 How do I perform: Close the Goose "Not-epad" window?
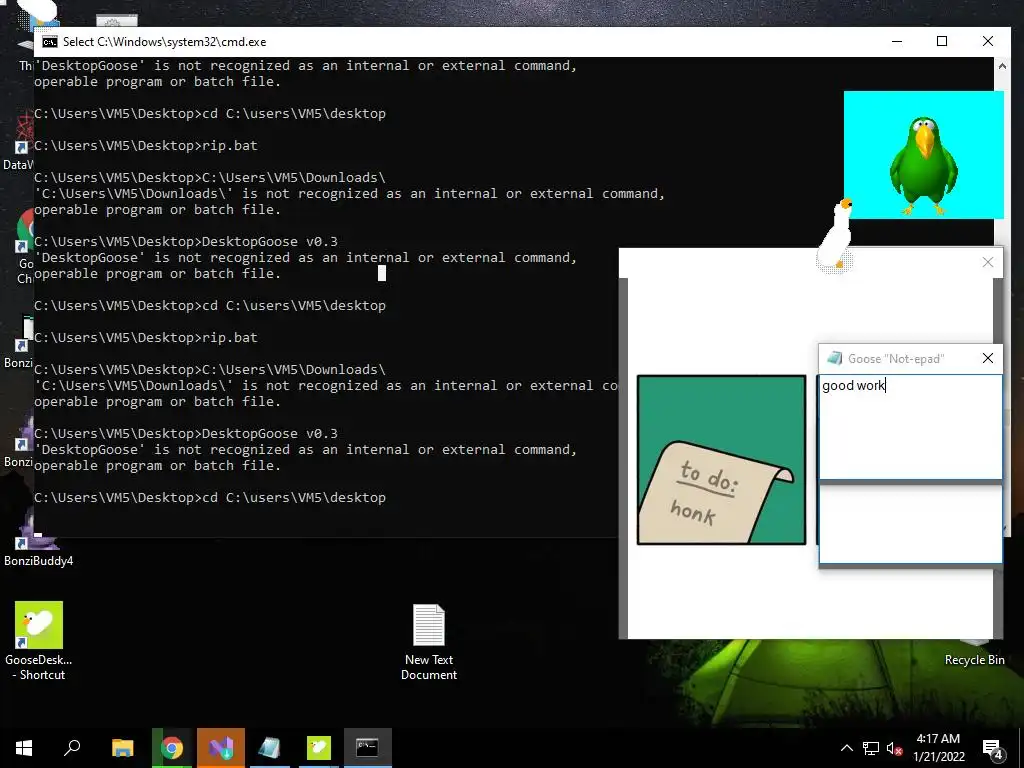[987, 358]
